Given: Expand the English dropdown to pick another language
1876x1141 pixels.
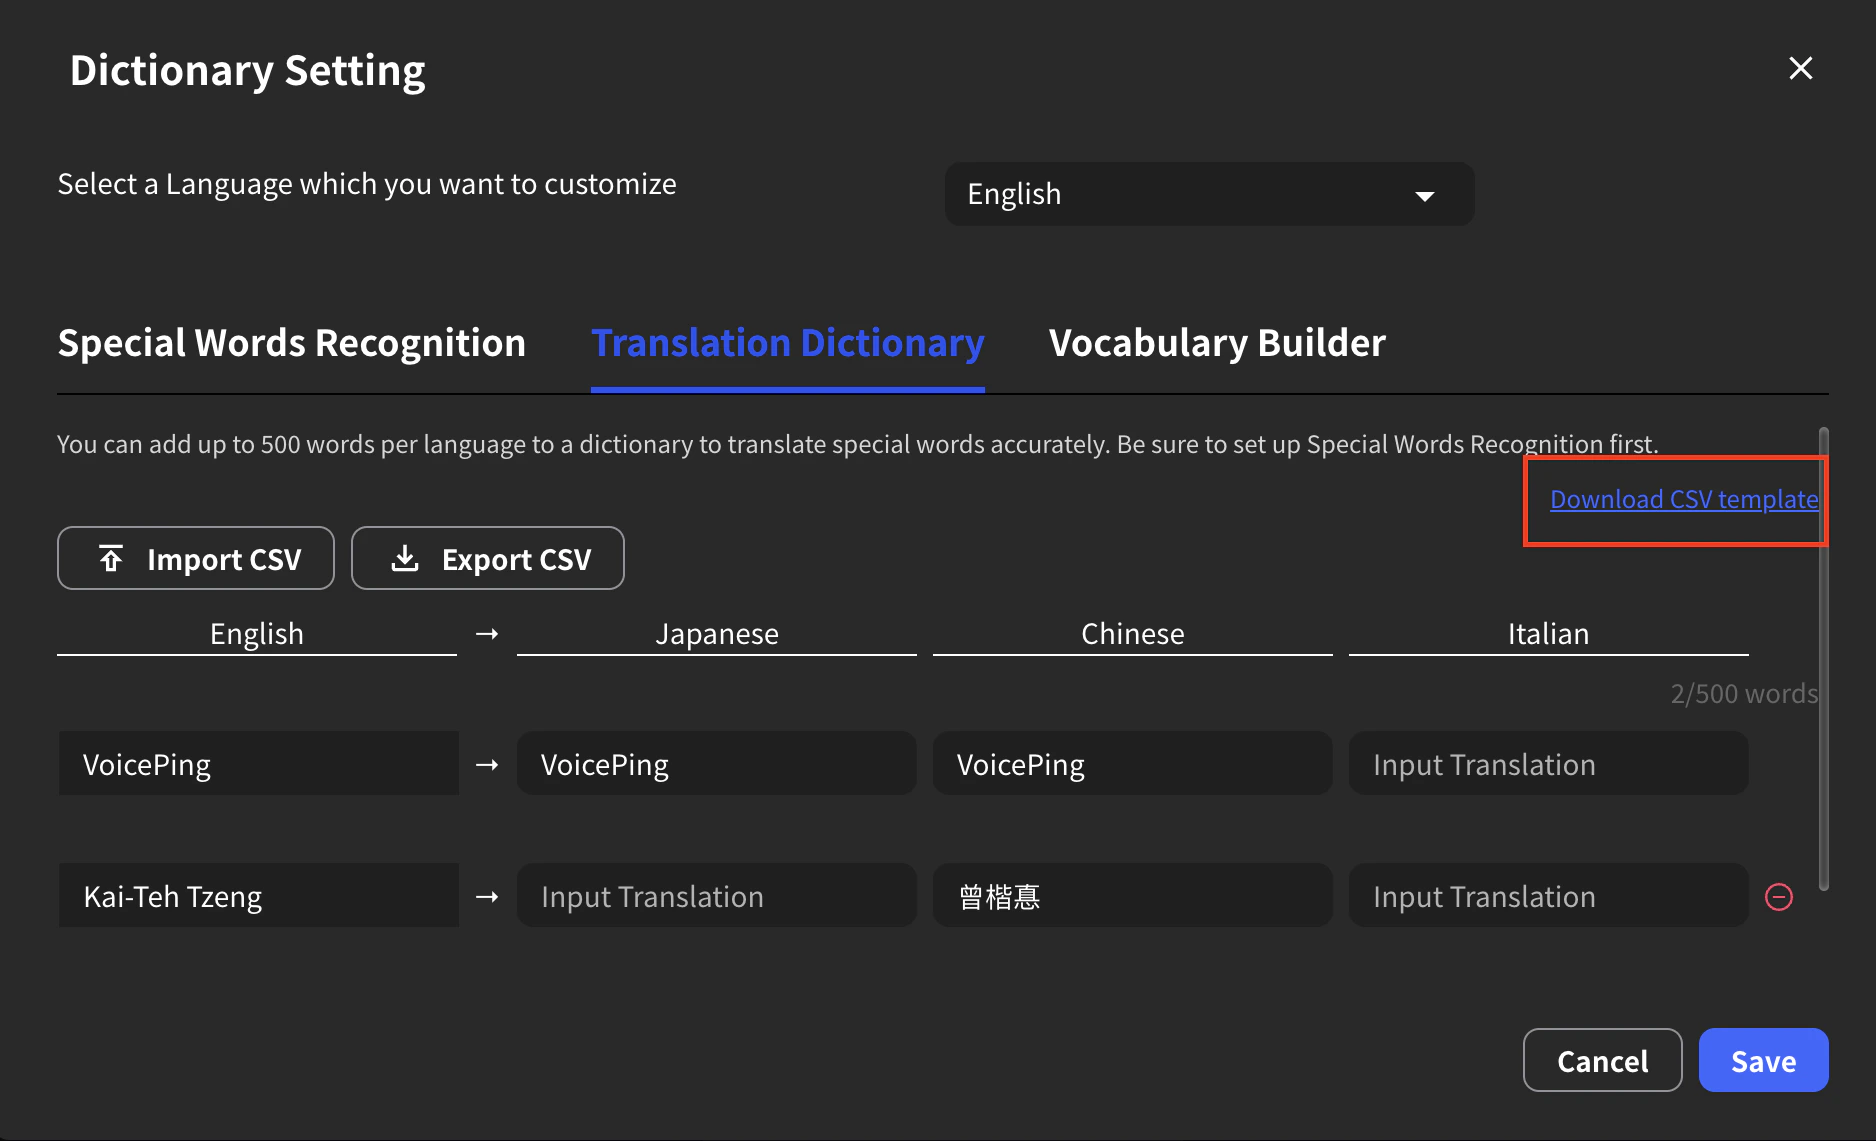Looking at the screenshot, I should click(x=1209, y=194).
